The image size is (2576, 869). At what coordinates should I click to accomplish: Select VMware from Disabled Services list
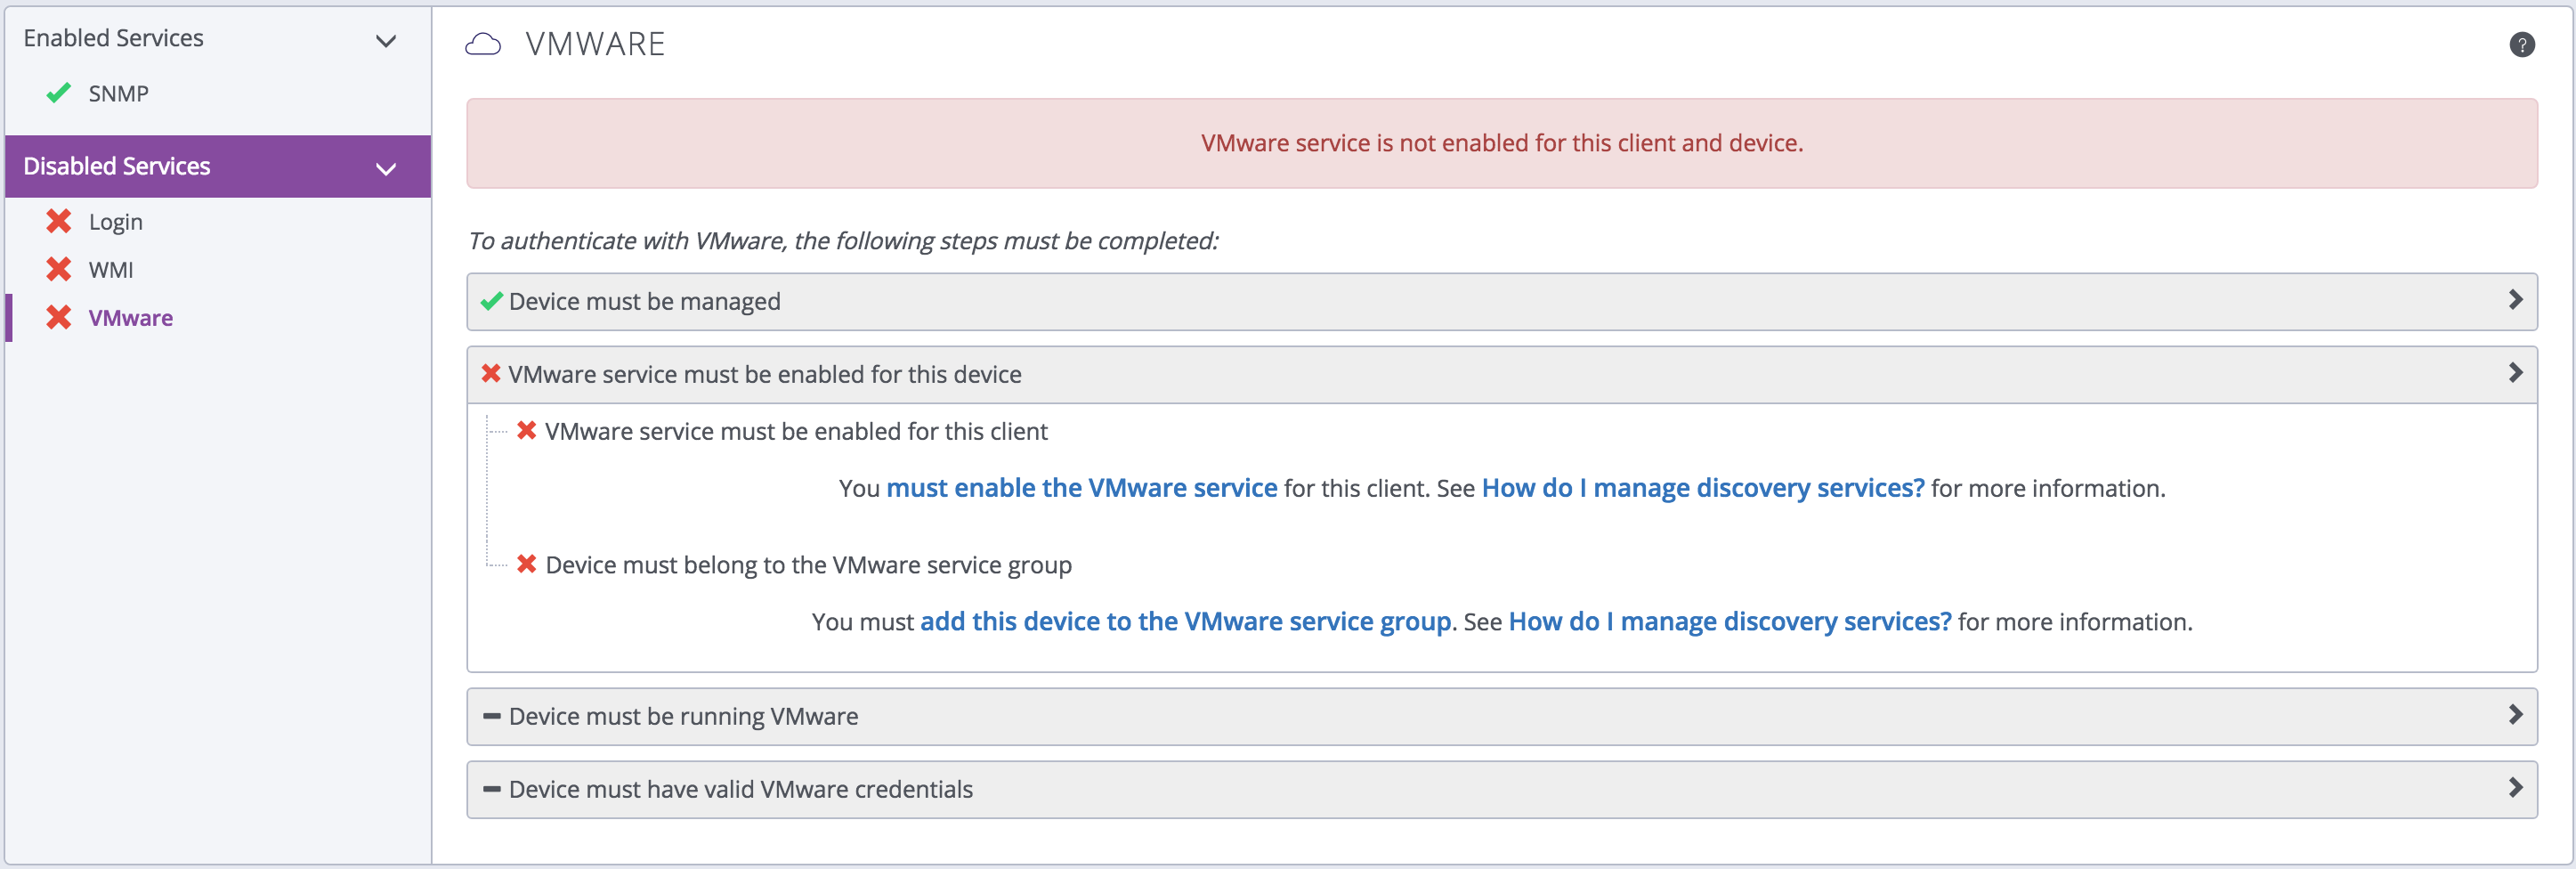[130, 318]
